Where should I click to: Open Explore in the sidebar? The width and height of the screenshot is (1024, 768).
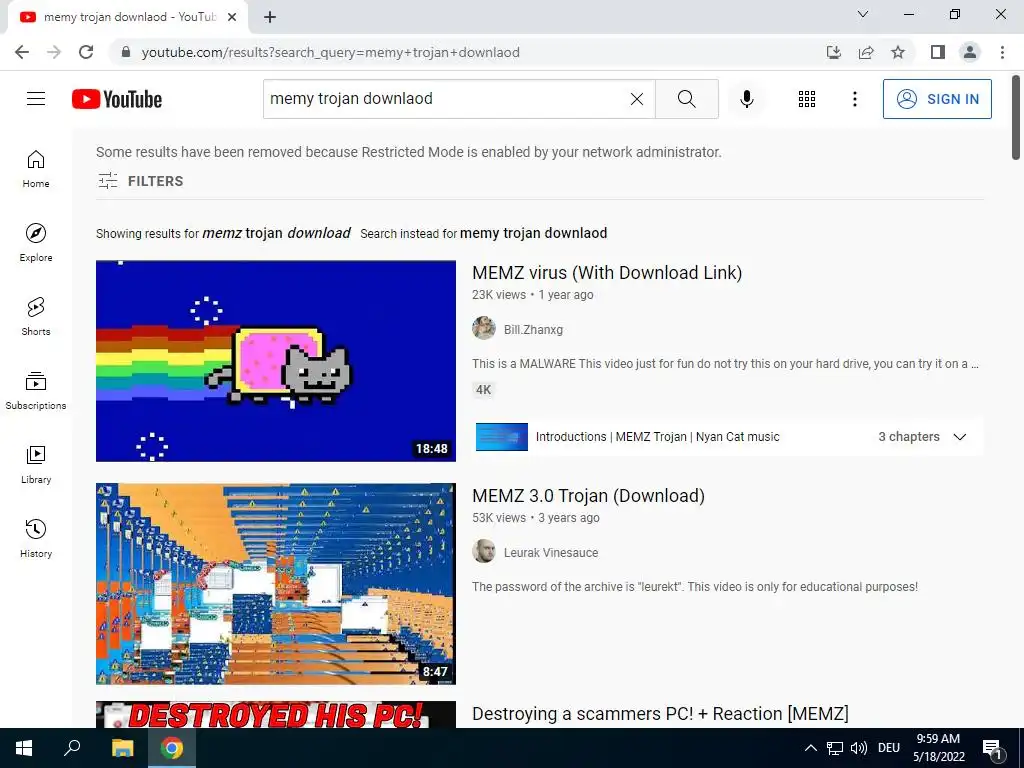(36, 243)
